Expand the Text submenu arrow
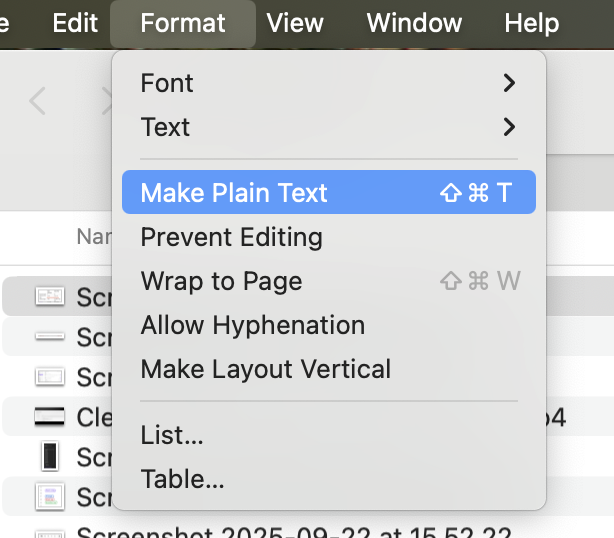Viewport: 614px width, 538px height. point(509,127)
